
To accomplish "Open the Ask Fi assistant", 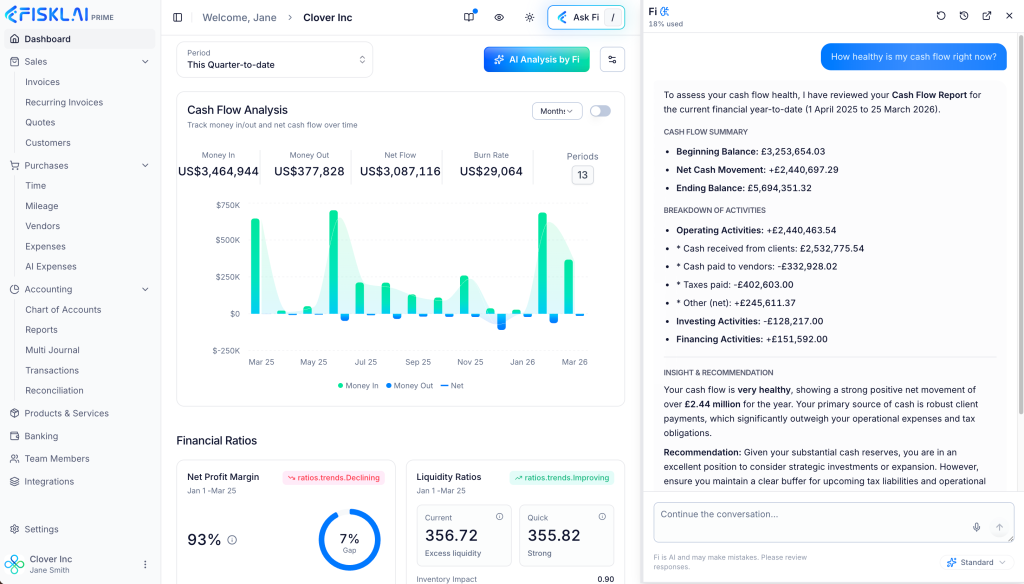I will 586,17.
